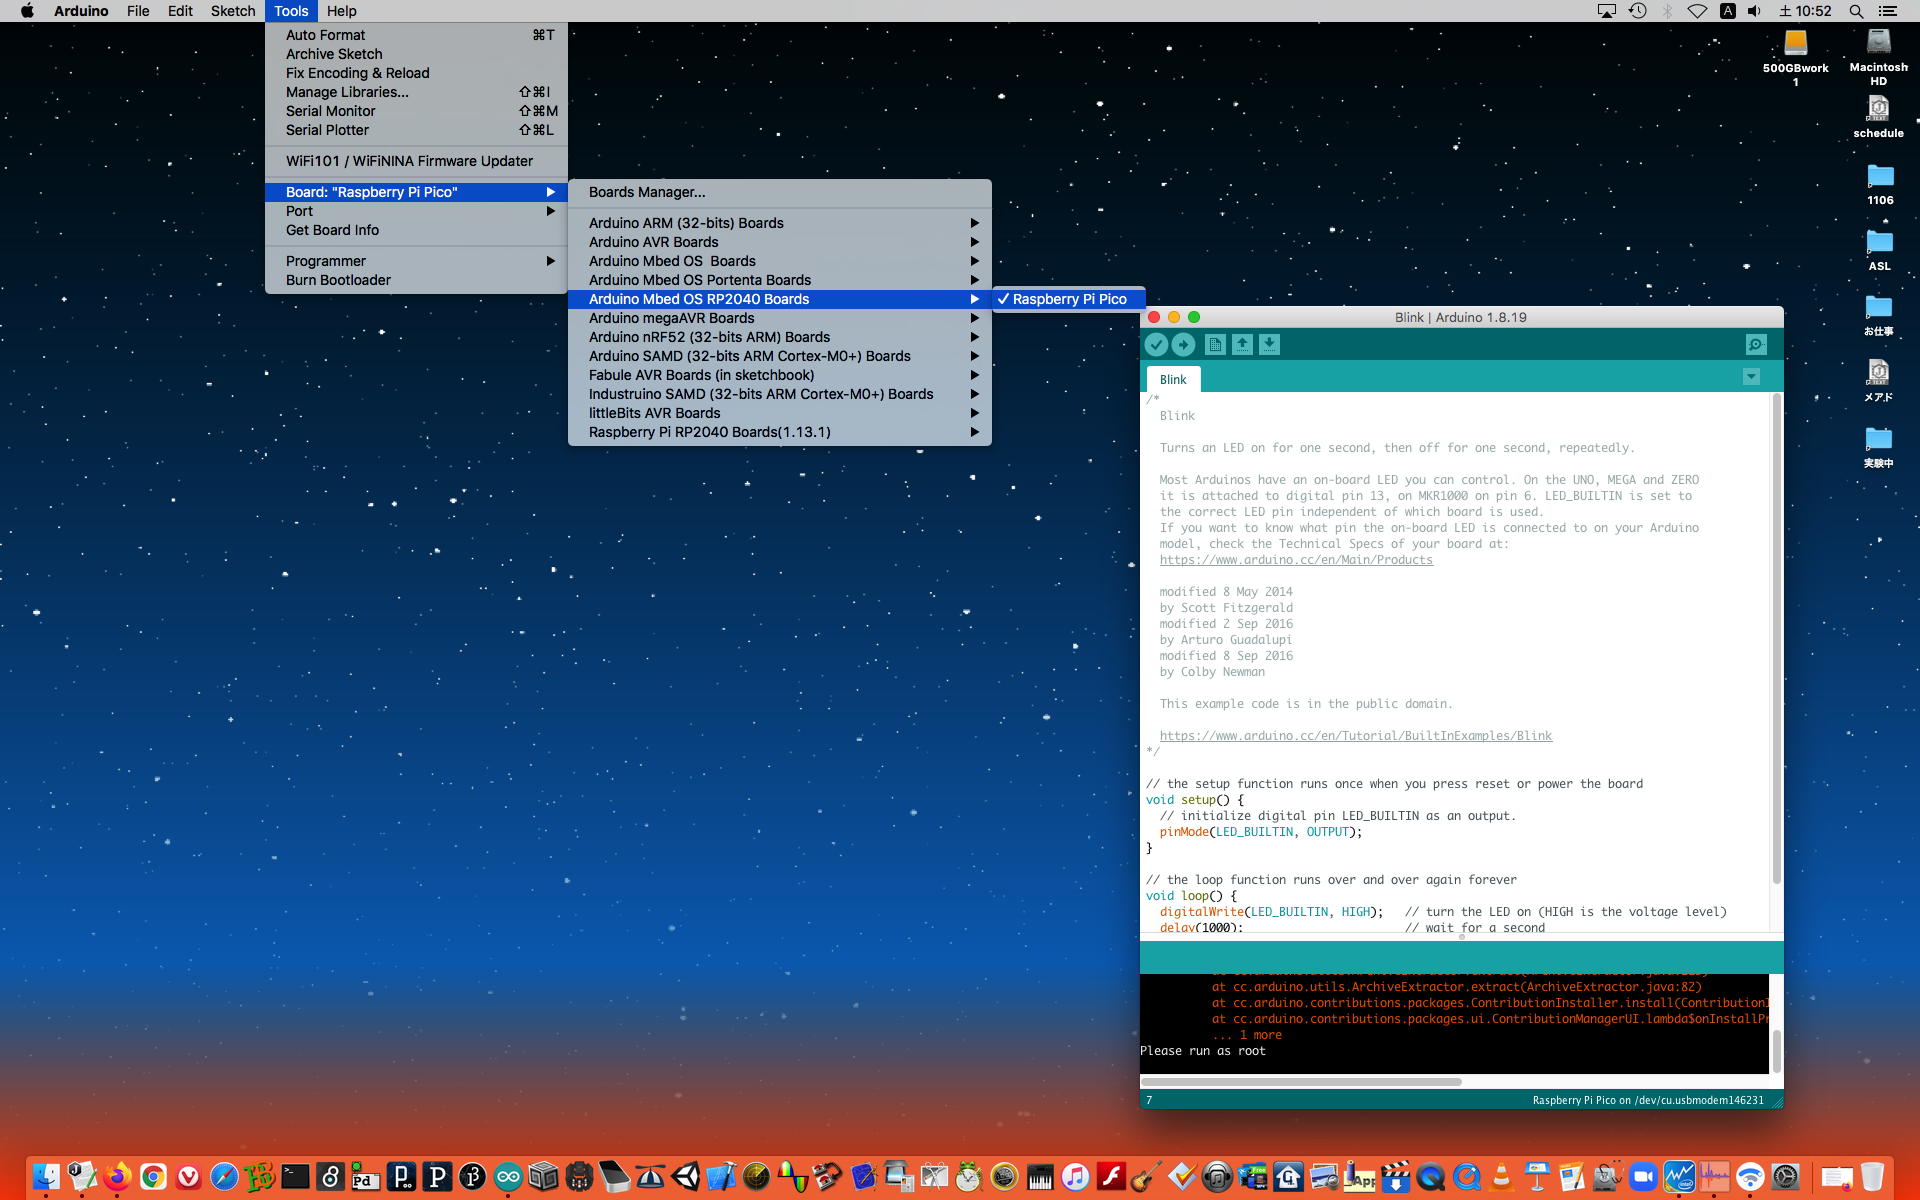The image size is (1920, 1200).
Task: Click the Open sketch toolbar icon
Action: click(x=1242, y=345)
